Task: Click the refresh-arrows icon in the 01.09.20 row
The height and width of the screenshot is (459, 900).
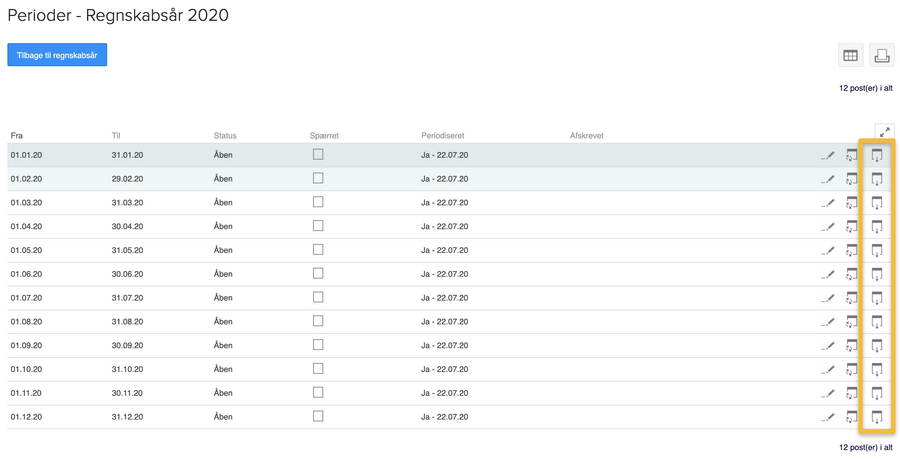Action: 852,346
